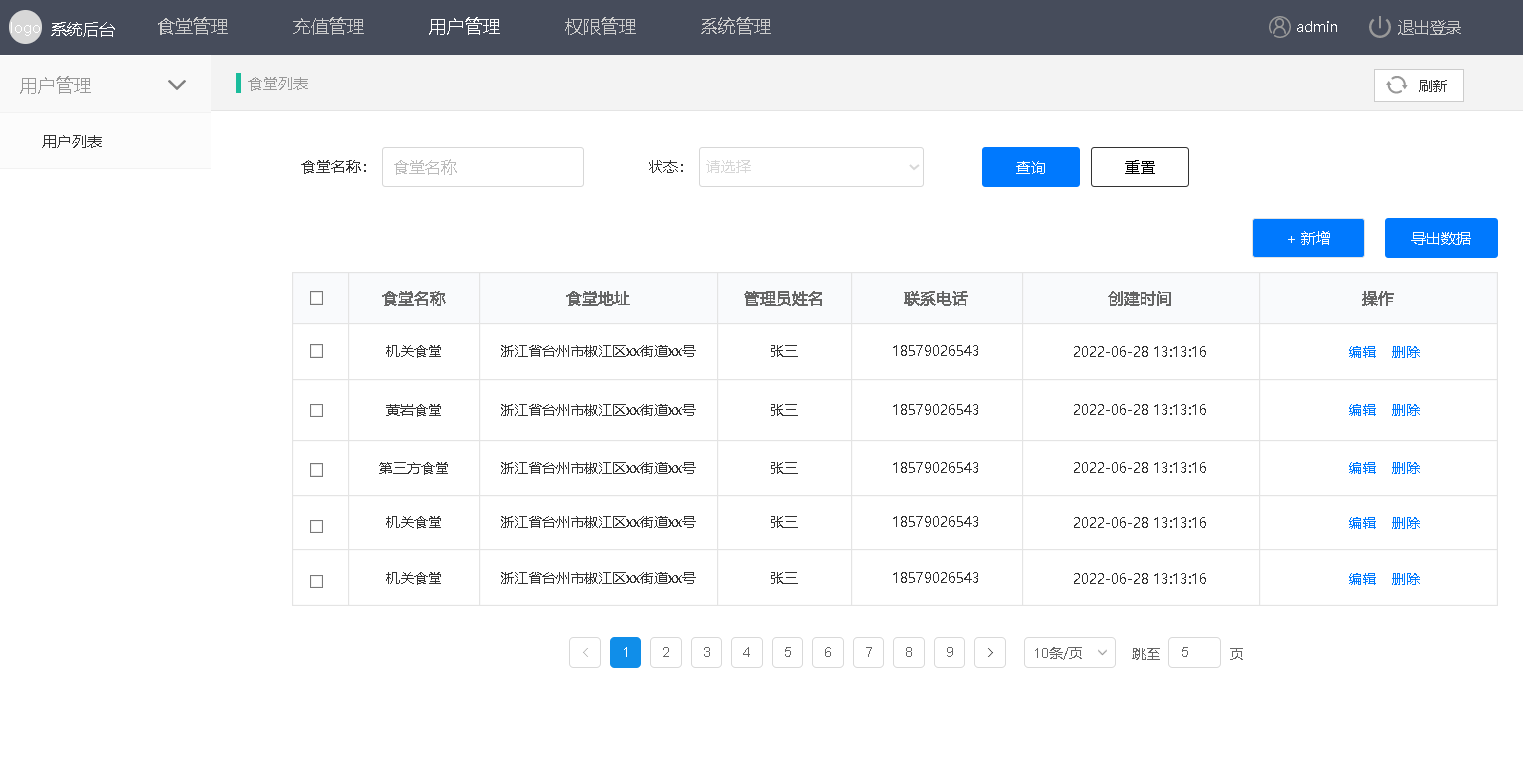
Task: Open 用户管理 top menu
Action: 464,27
